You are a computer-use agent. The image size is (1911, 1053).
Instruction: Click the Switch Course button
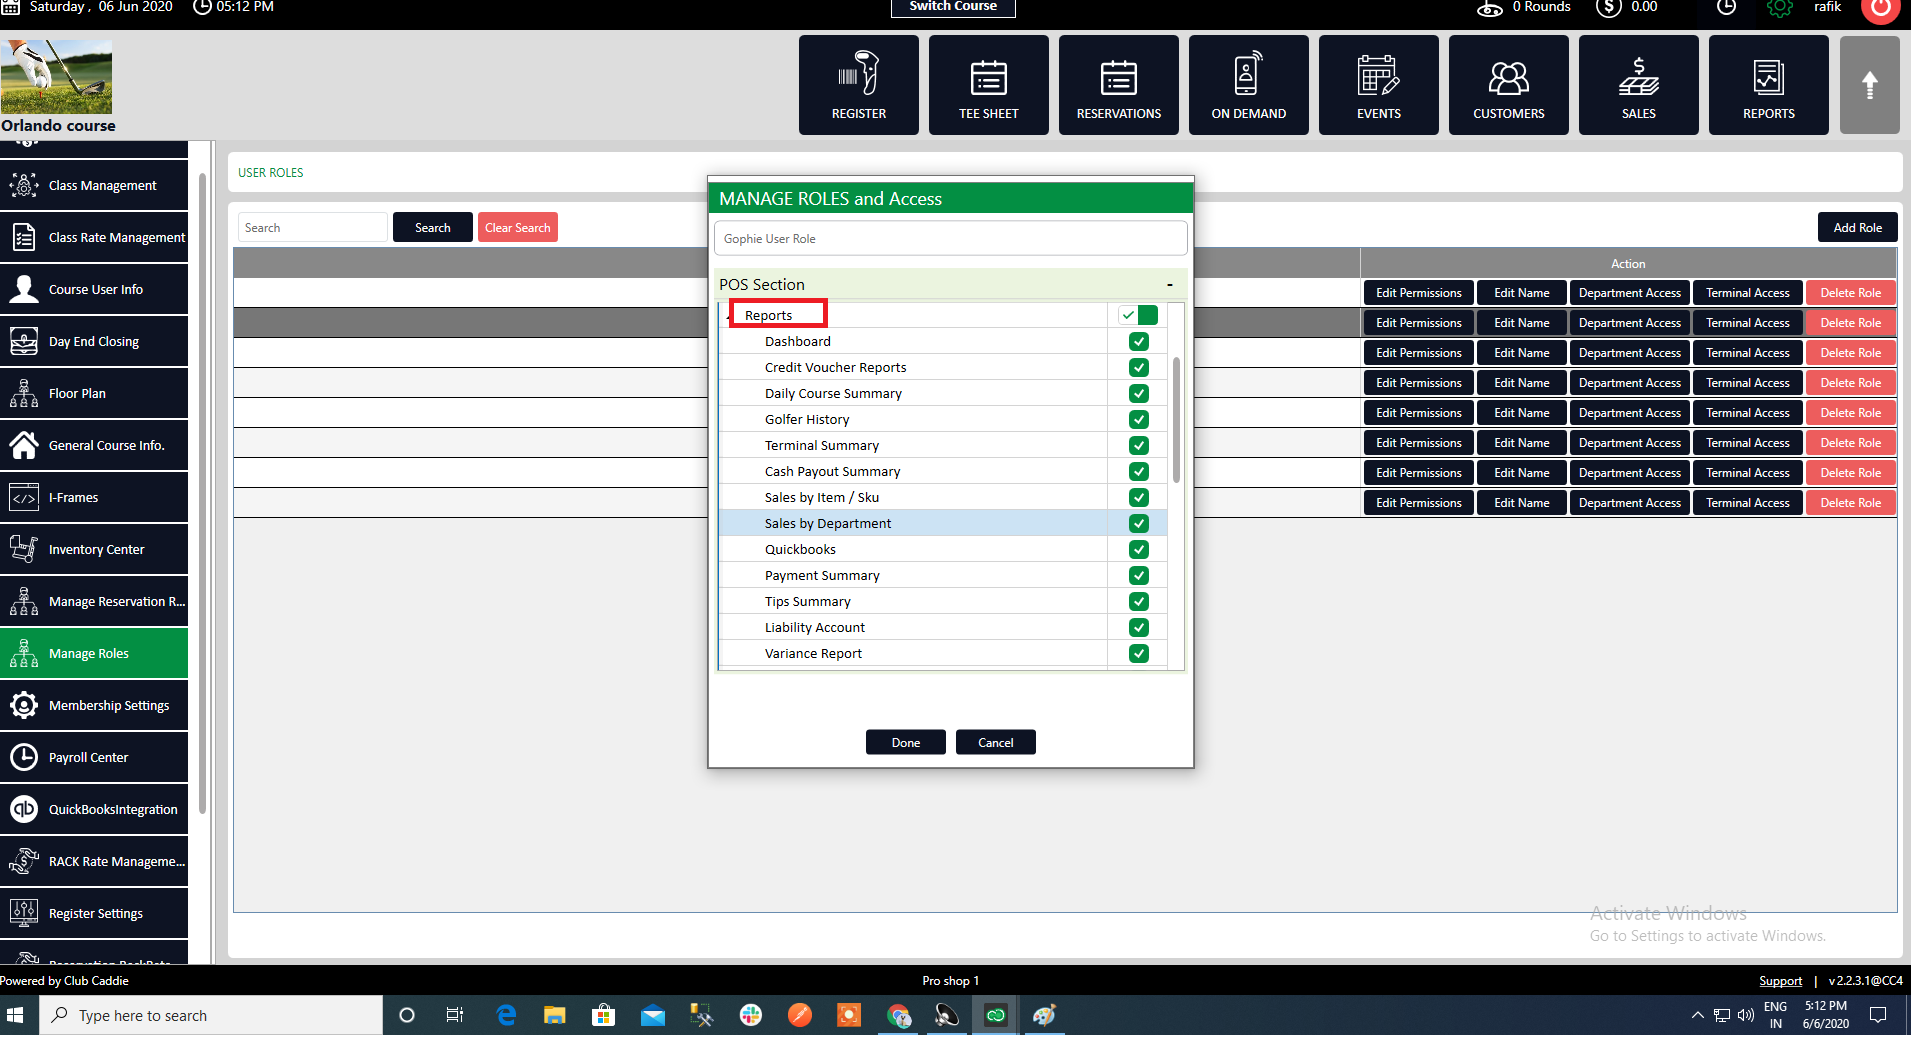click(953, 7)
